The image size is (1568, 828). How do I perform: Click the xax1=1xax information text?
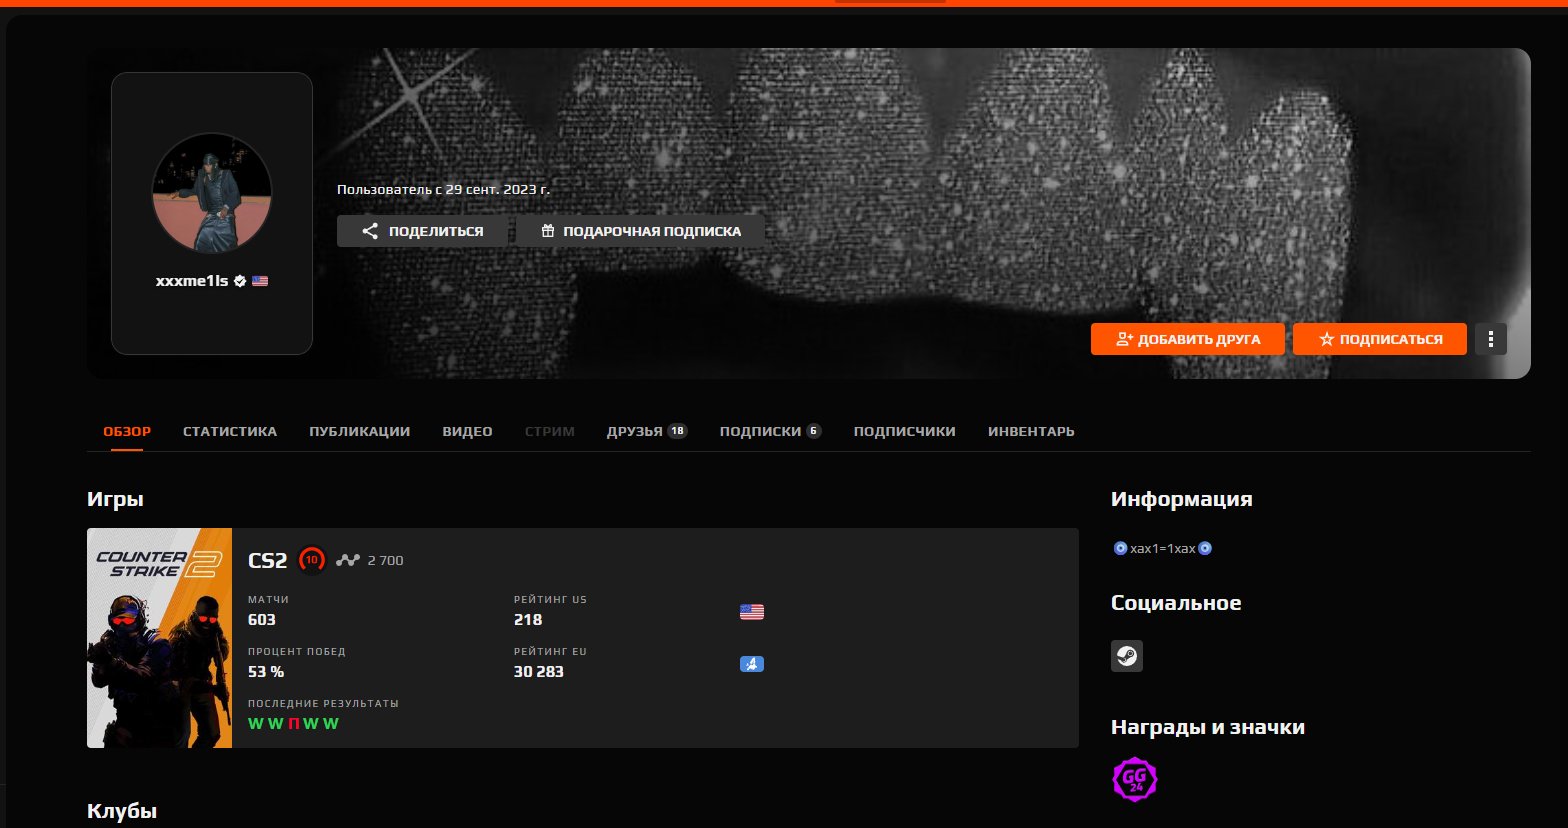[x=1163, y=549]
